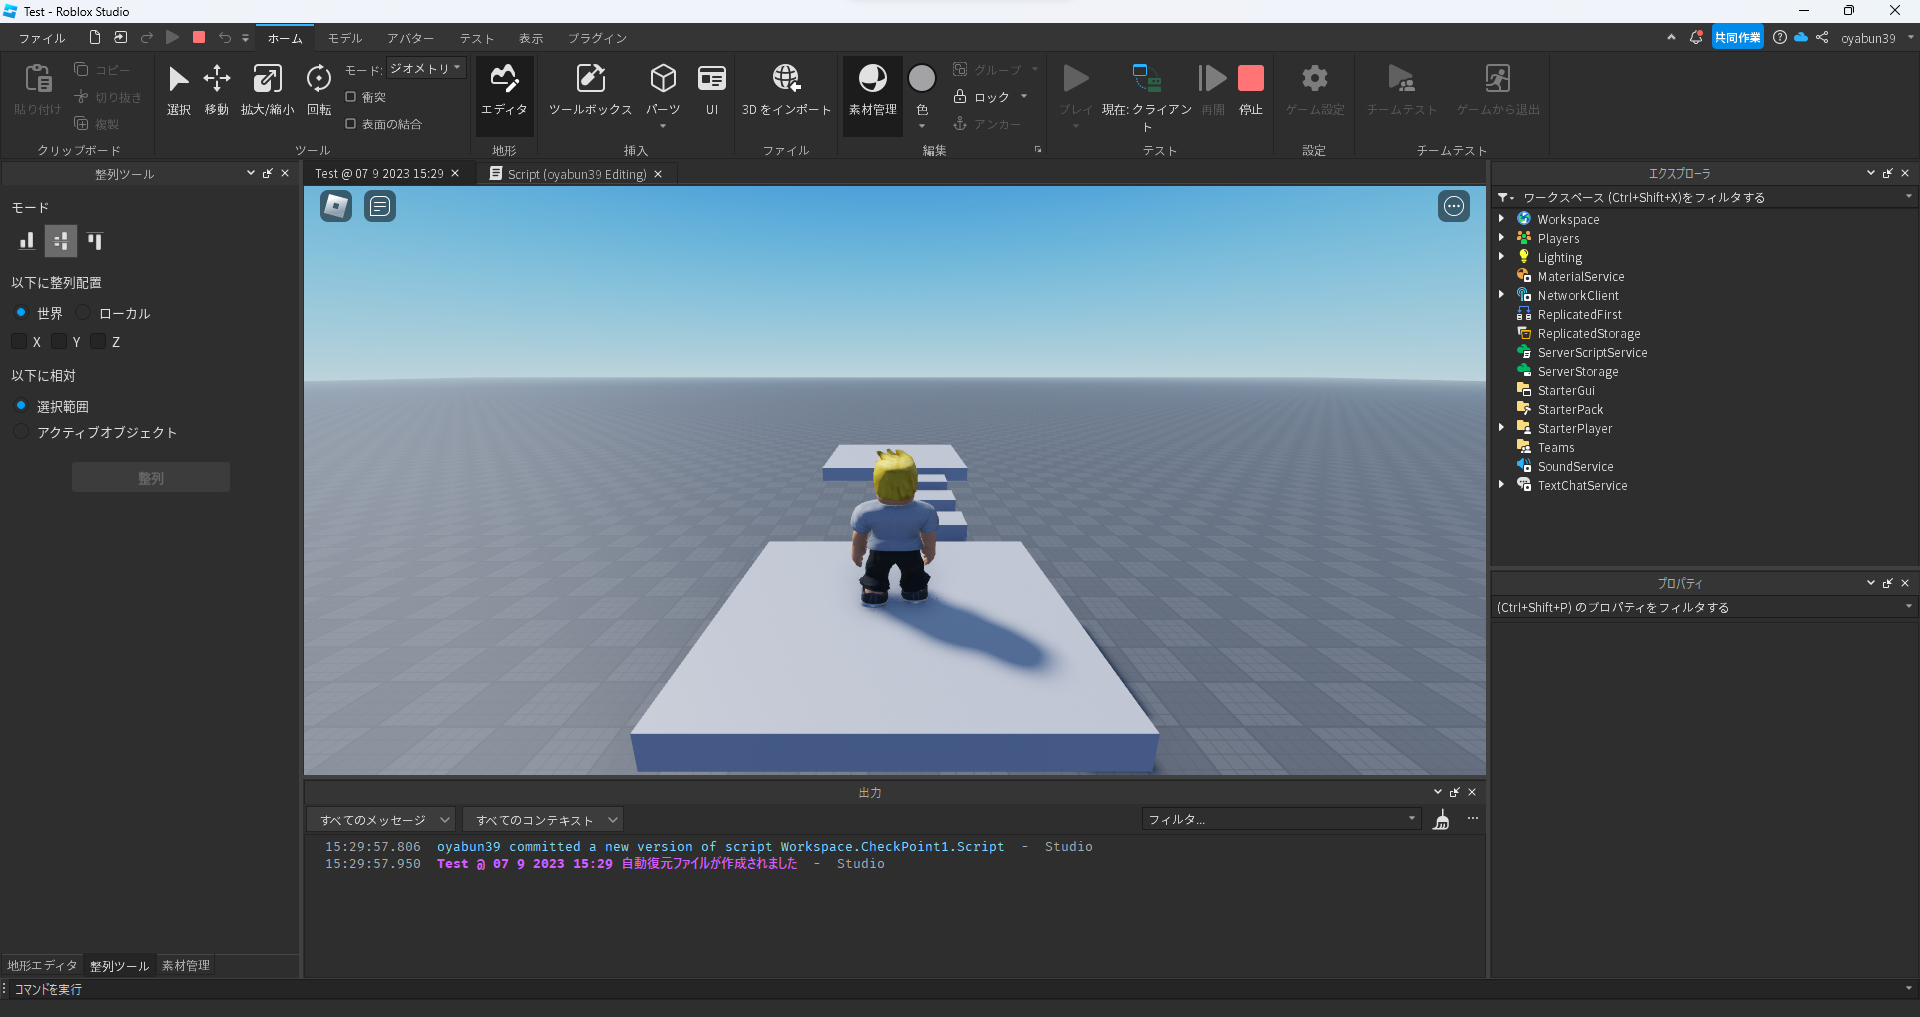This screenshot has height=1017, width=1920.
Task: Open the oyabun39 account menu
Action: tap(1877, 38)
